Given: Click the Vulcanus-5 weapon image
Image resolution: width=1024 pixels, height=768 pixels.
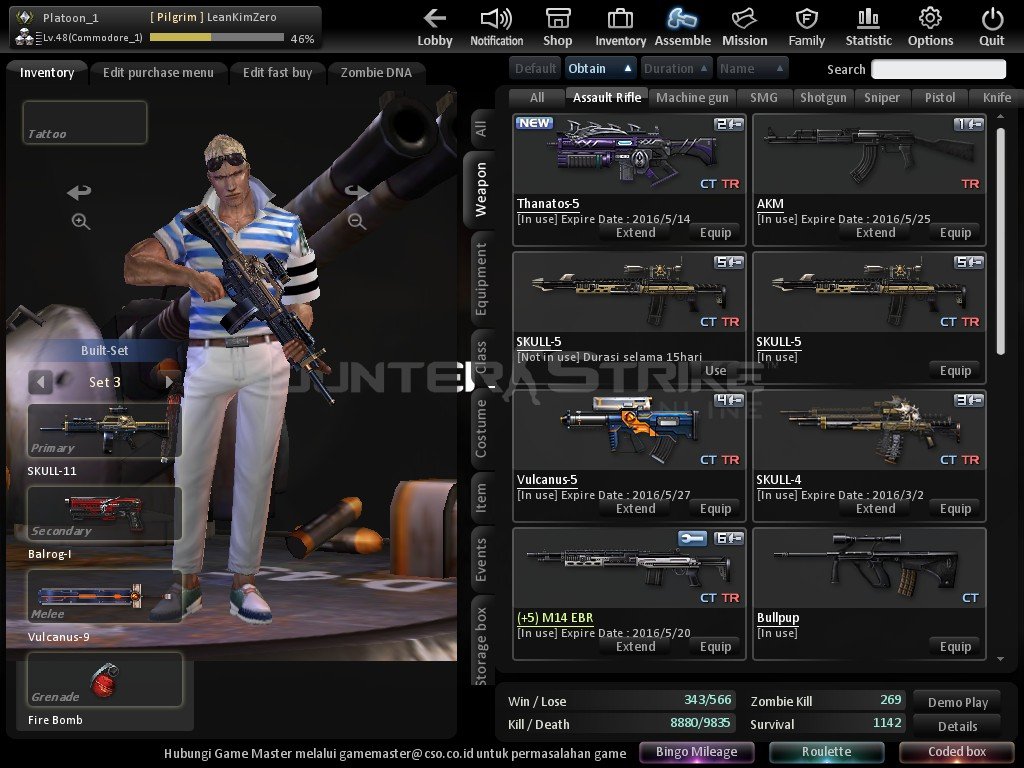Looking at the screenshot, I should tap(630, 430).
